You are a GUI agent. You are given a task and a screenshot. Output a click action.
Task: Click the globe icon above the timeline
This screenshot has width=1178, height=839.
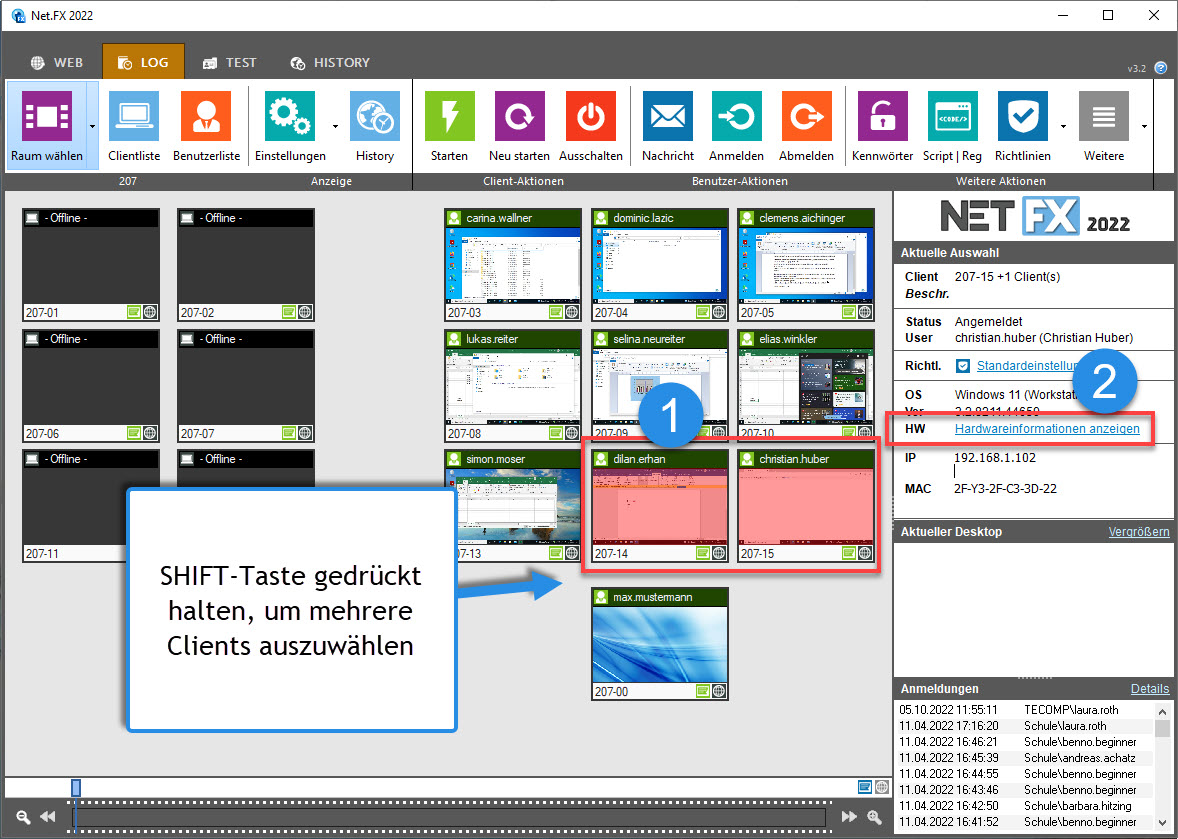(880, 786)
